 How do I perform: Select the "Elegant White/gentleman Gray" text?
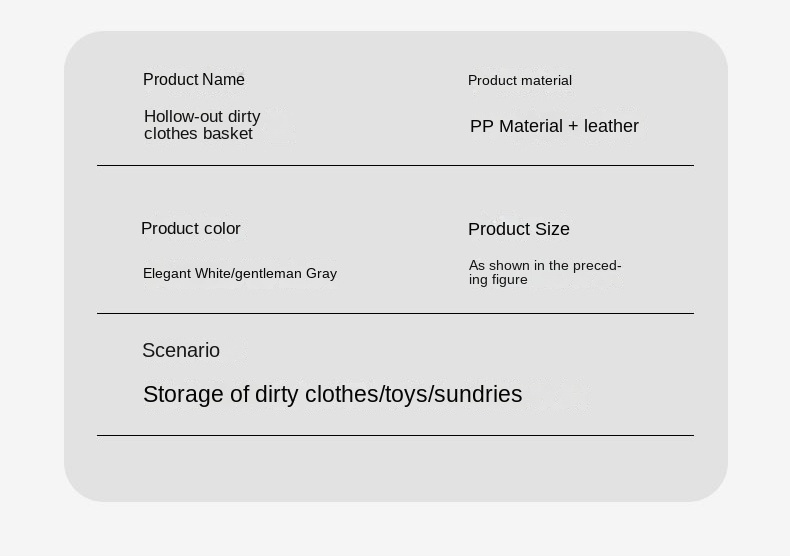pos(240,274)
